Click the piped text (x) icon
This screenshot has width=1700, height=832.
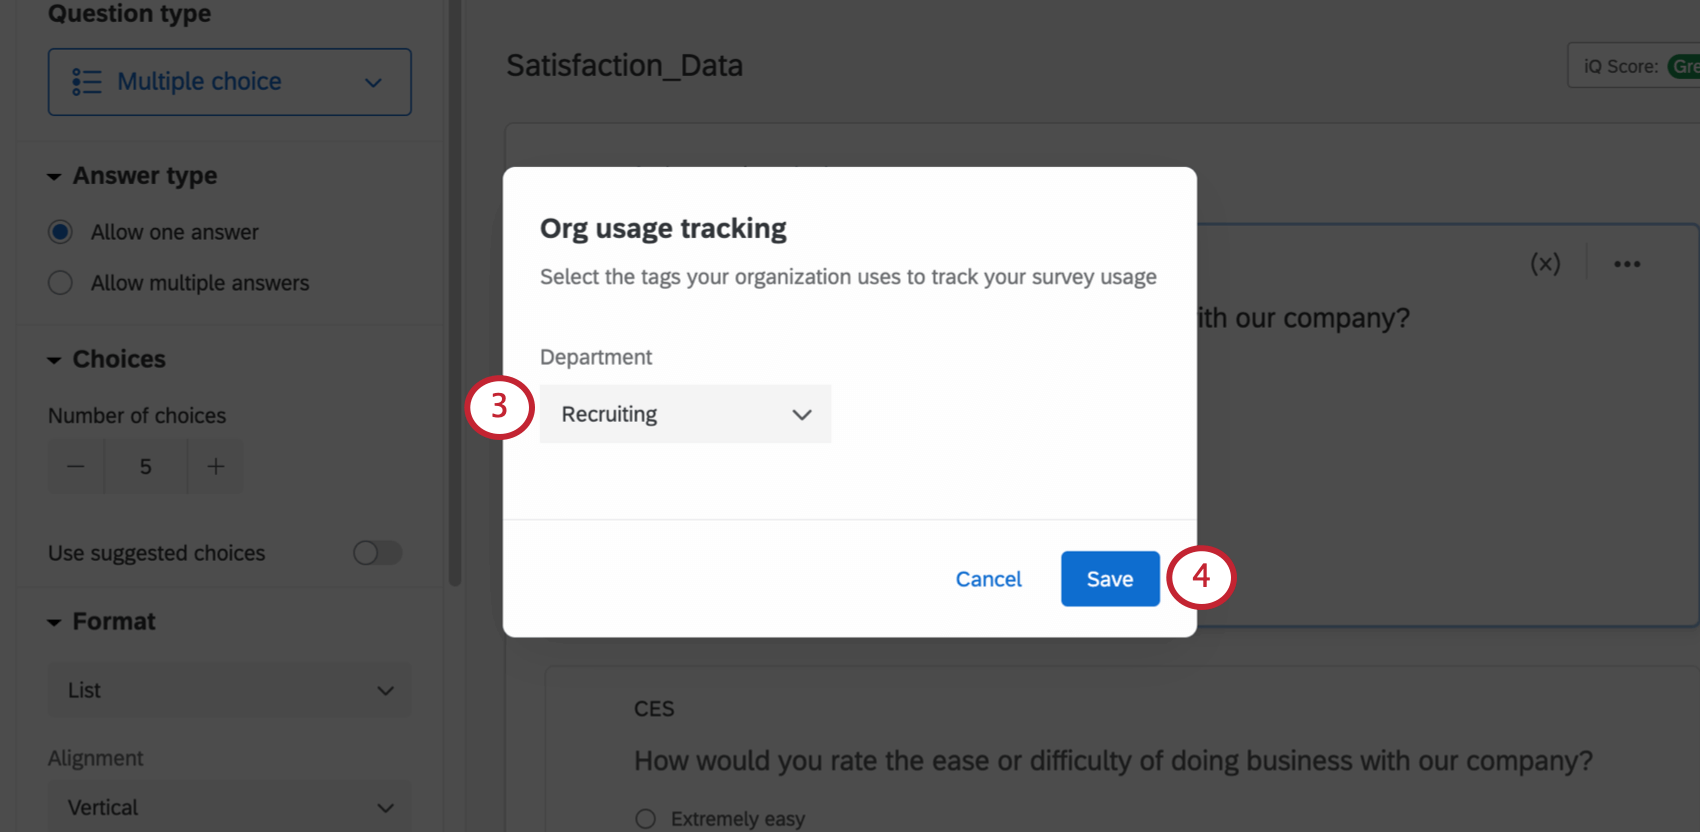tap(1545, 264)
